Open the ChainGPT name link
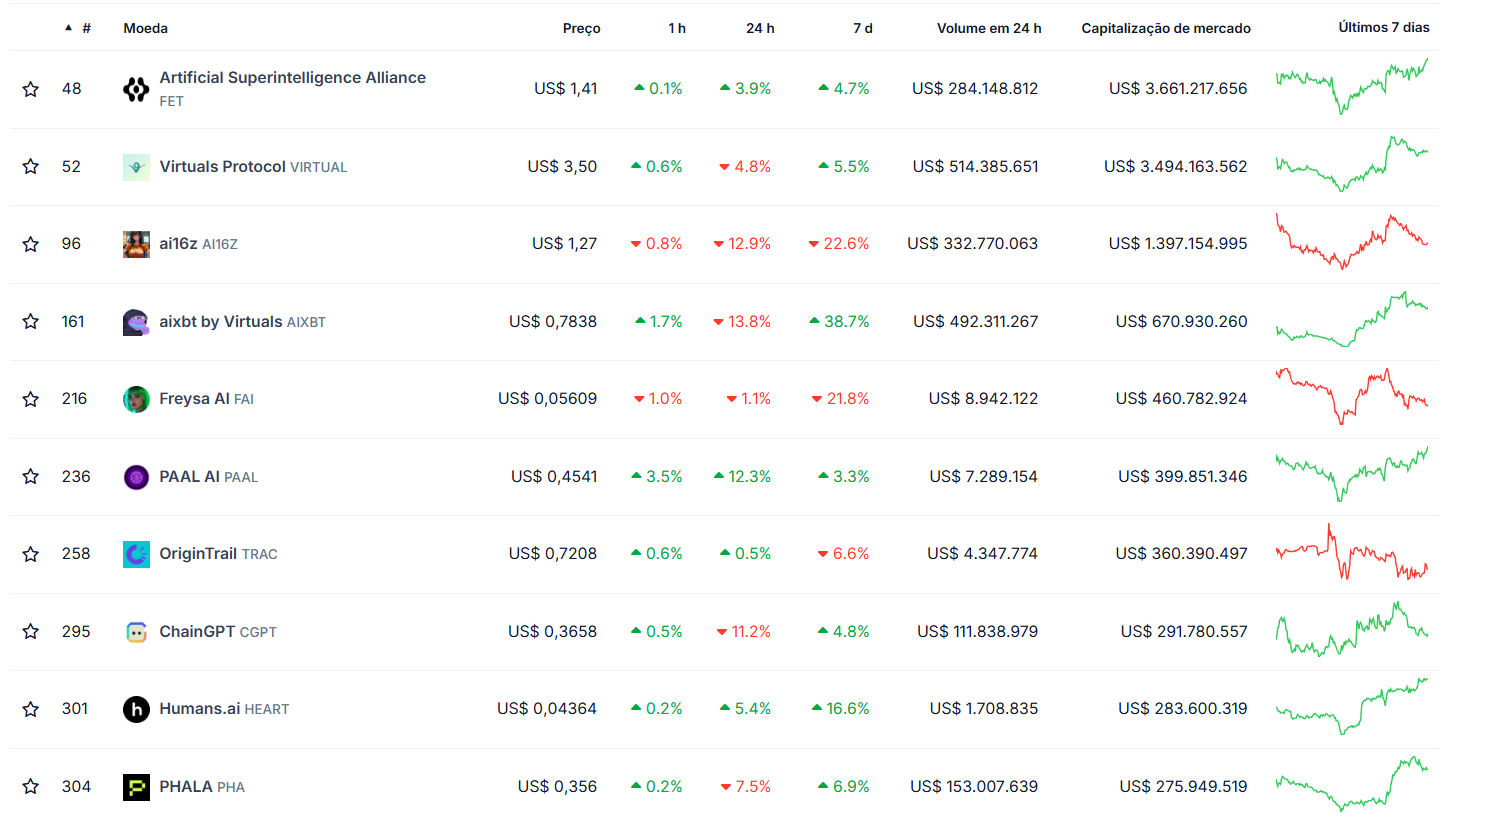 pyautogui.click(x=198, y=632)
